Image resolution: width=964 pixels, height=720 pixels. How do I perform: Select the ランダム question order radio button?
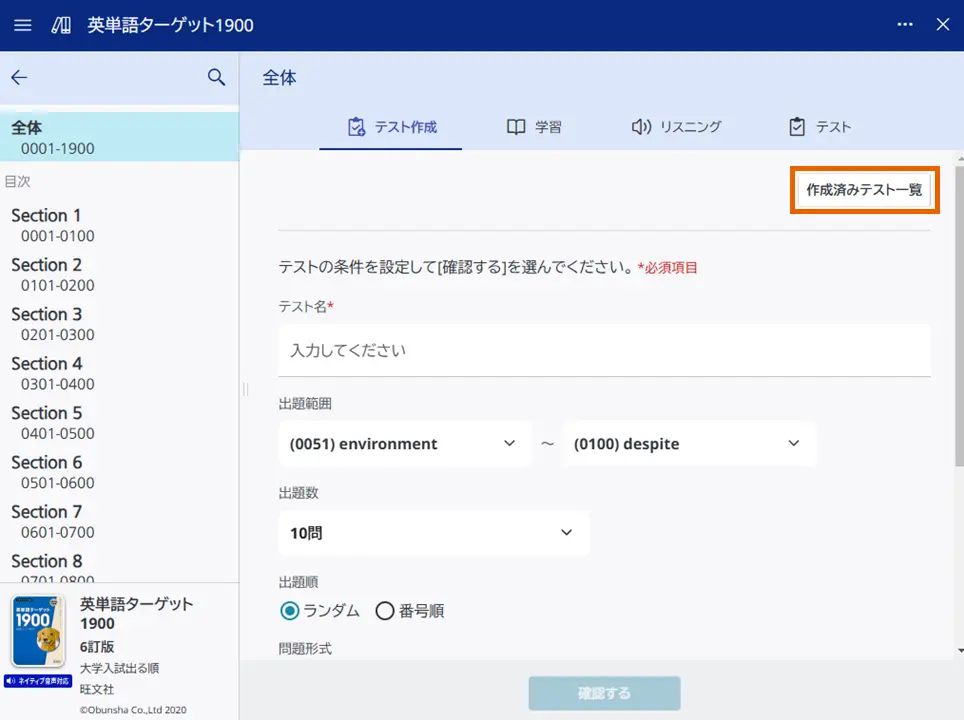tap(289, 613)
